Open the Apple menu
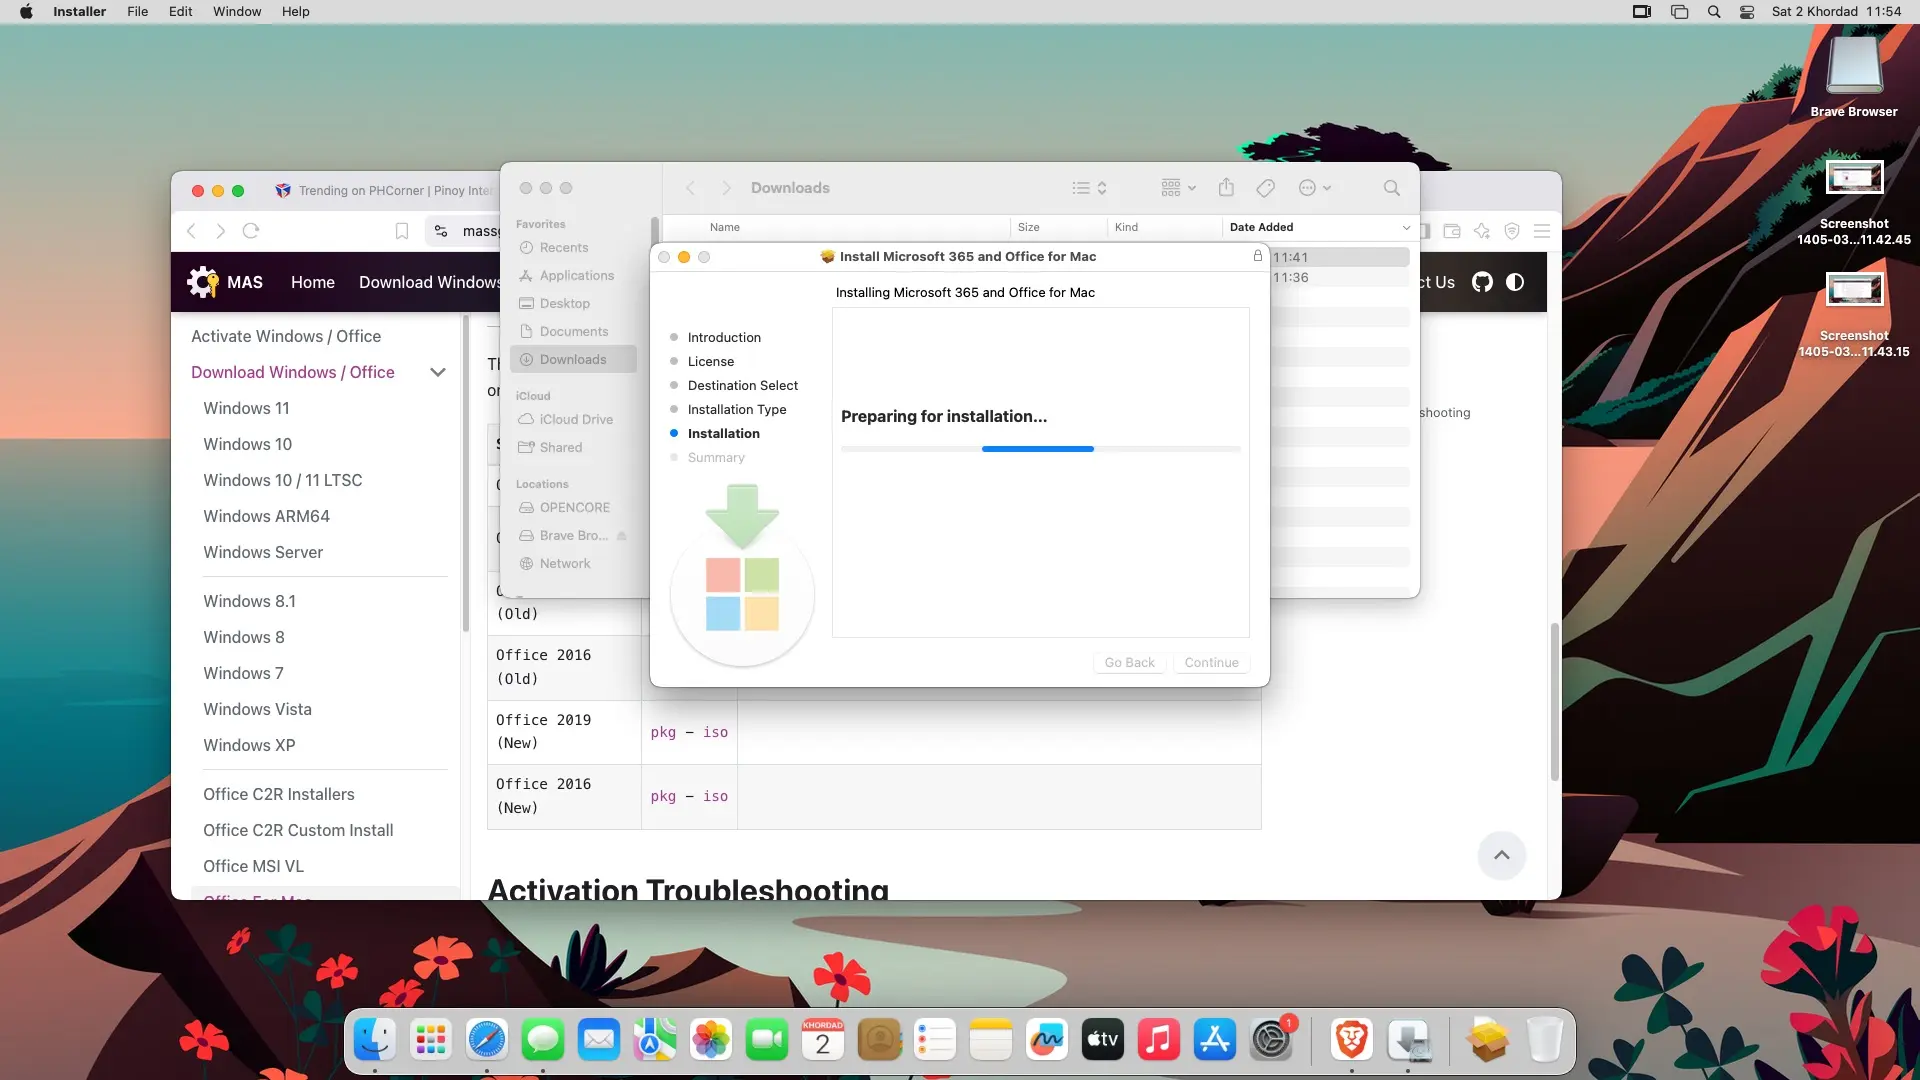The height and width of the screenshot is (1080, 1920). coord(26,12)
